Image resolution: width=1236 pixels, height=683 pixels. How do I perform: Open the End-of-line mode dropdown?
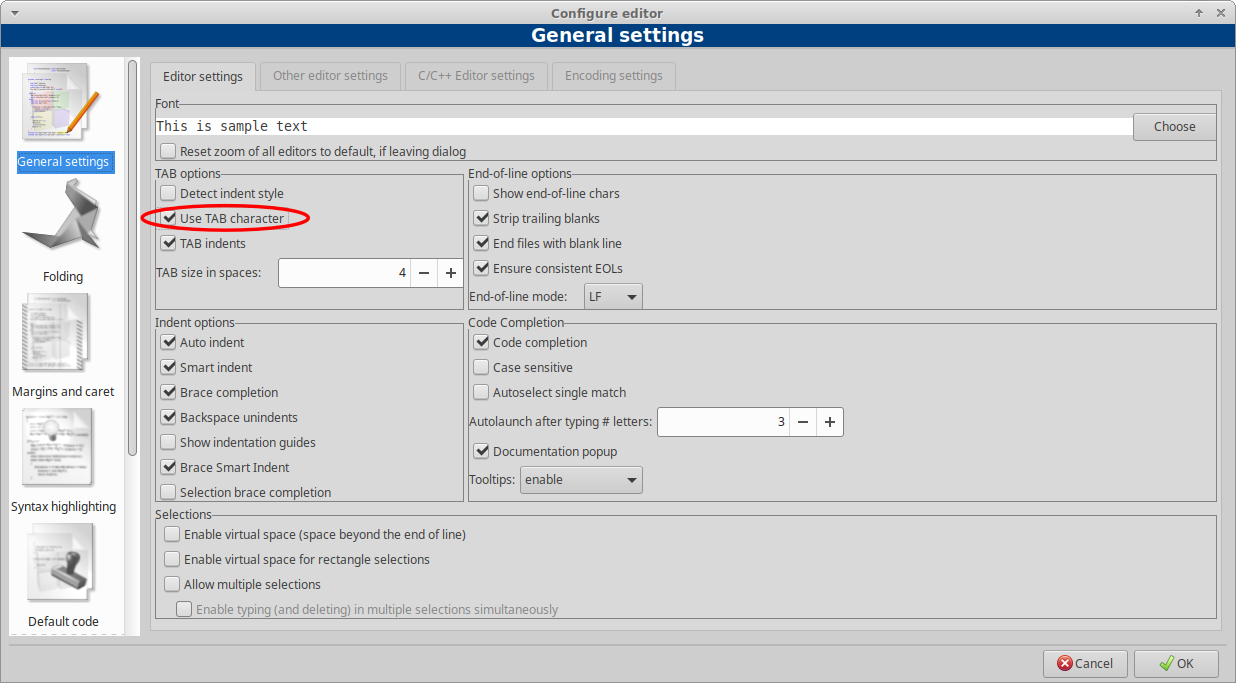click(x=613, y=297)
